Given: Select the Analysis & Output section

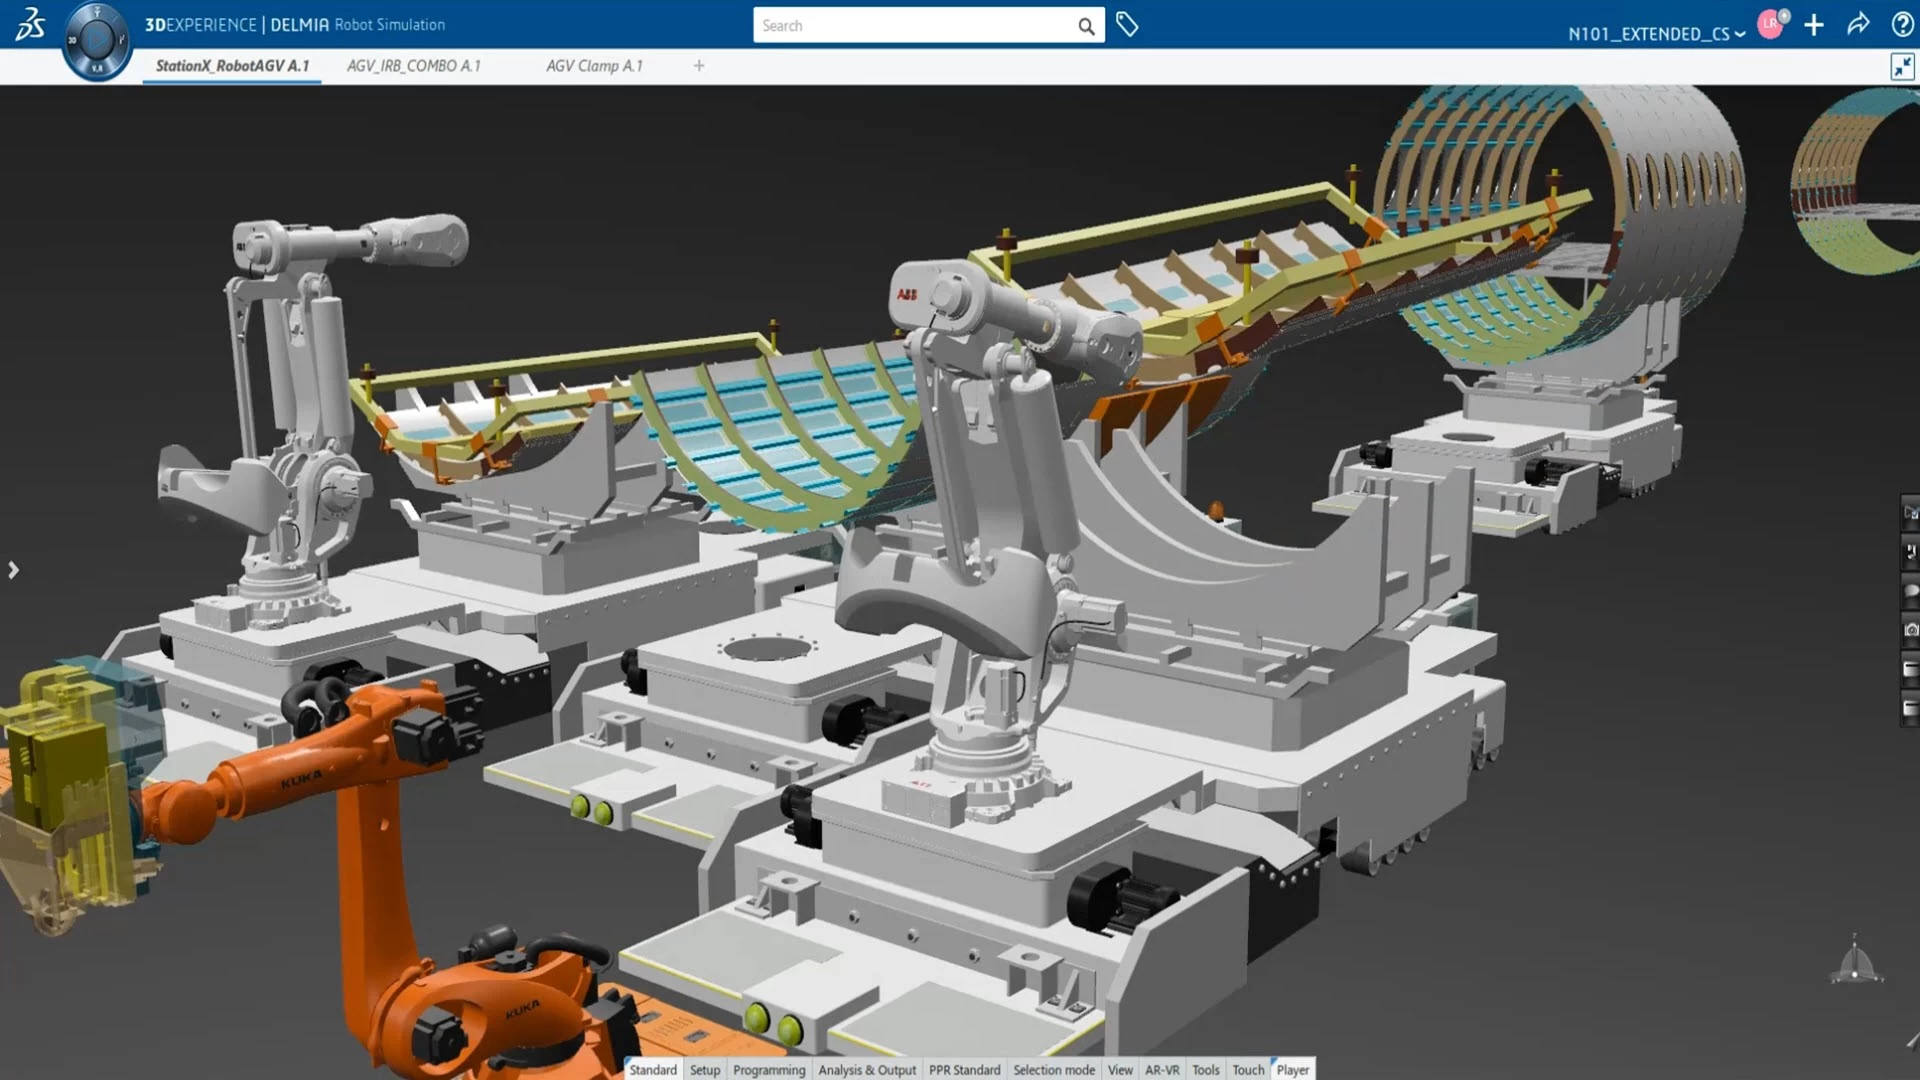Looking at the screenshot, I should click(x=866, y=1070).
